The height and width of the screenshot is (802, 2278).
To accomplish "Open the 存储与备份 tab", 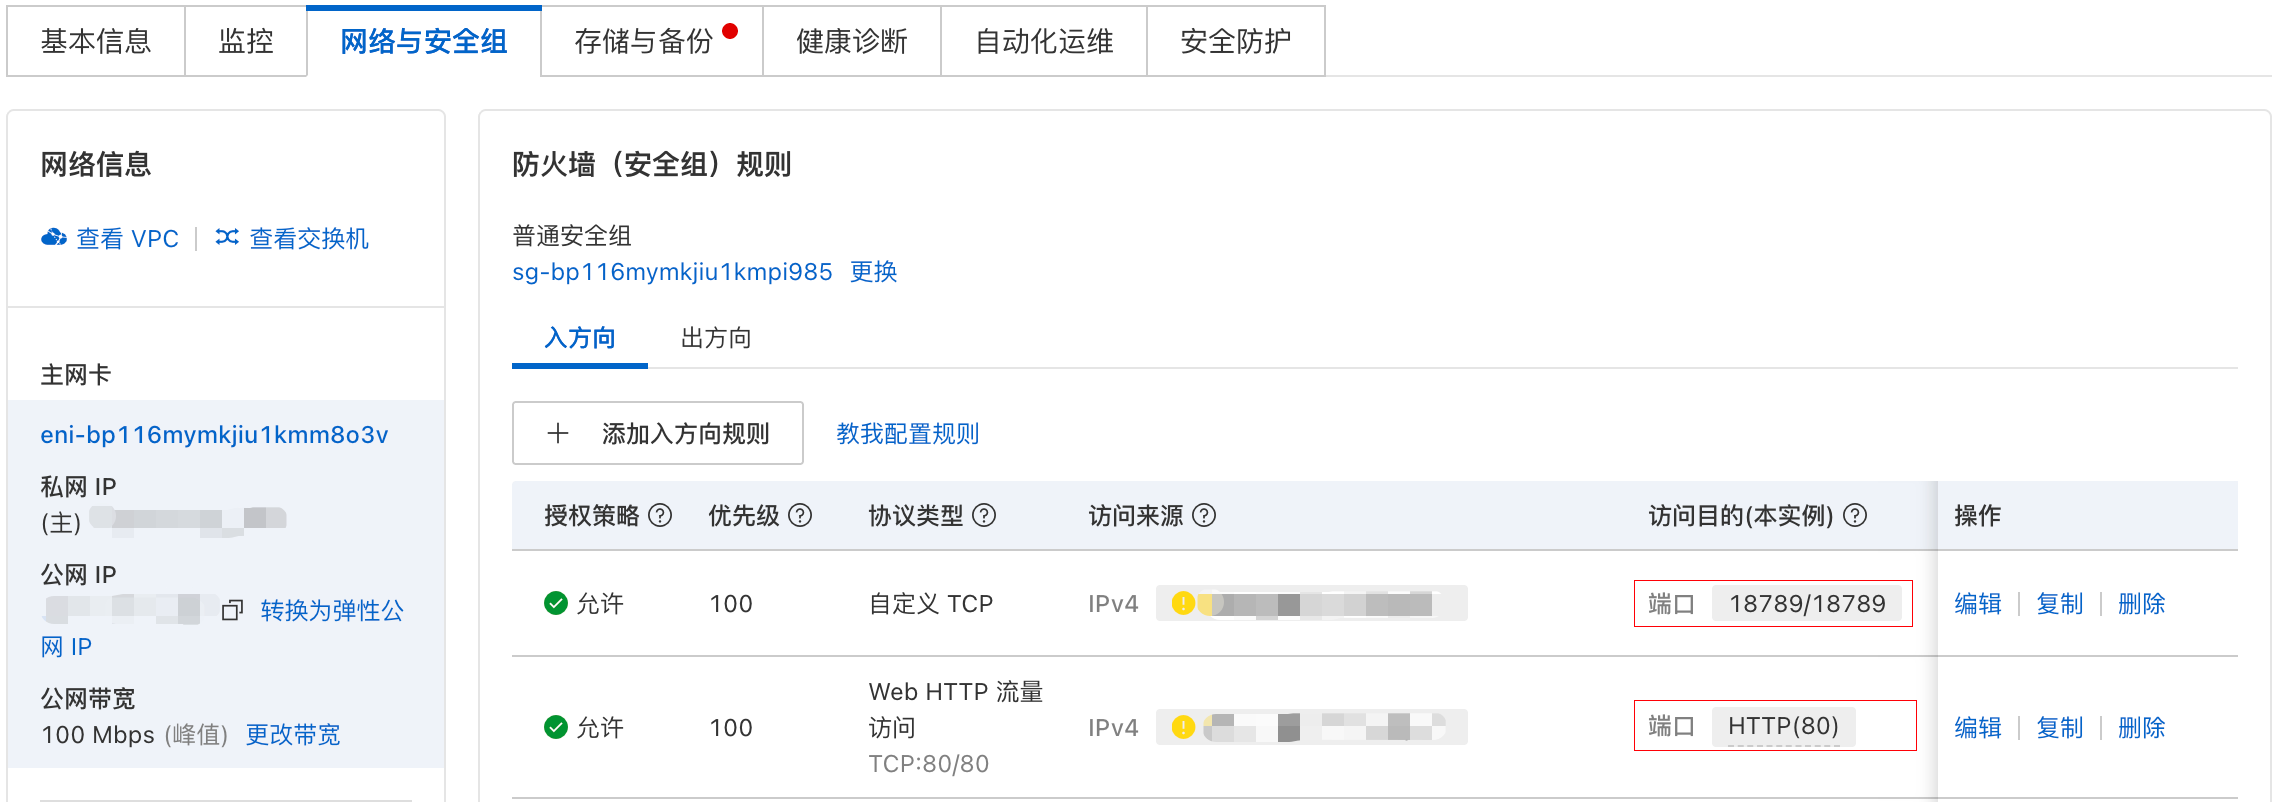I will 644,41.
